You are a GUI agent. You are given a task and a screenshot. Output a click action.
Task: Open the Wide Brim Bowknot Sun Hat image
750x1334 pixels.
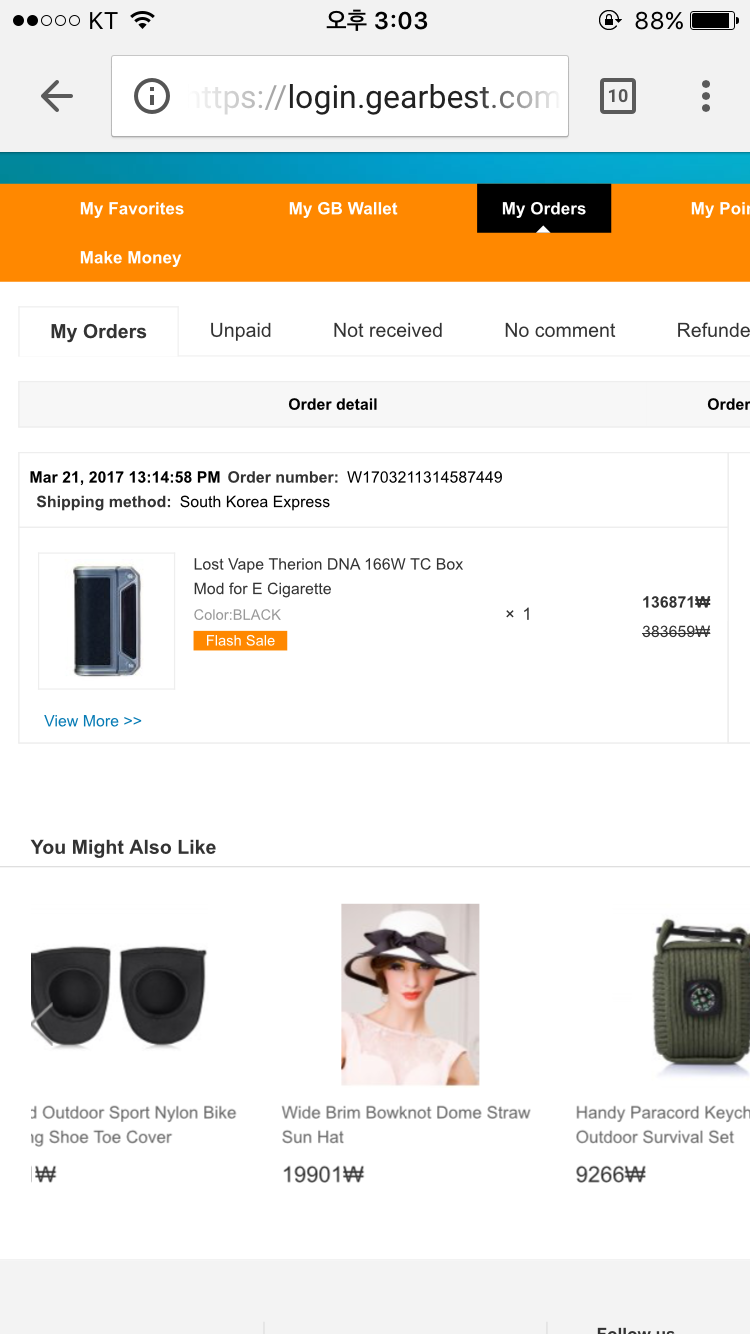click(410, 994)
